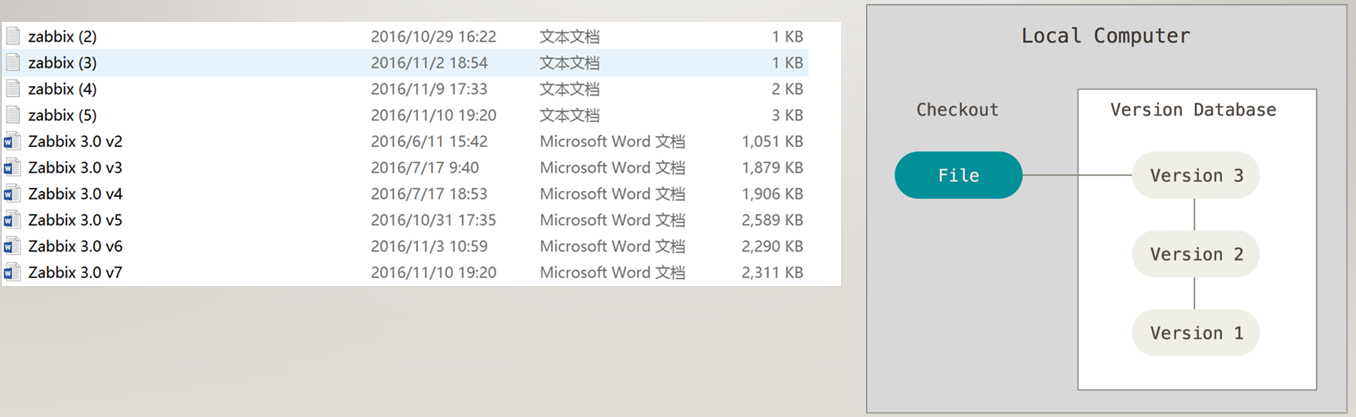Click the Local Computer heading
The image size is (1356, 417).
pyautogui.click(x=1105, y=36)
